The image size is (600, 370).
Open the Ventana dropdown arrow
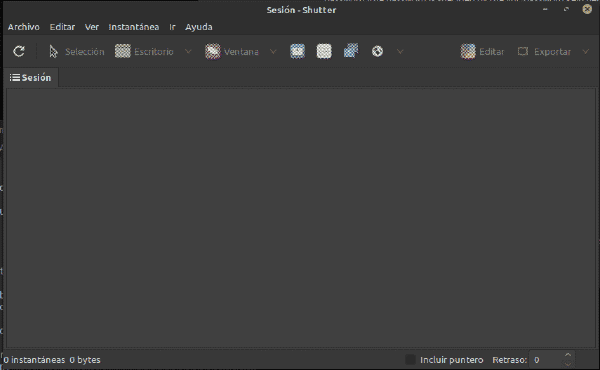(273, 51)
